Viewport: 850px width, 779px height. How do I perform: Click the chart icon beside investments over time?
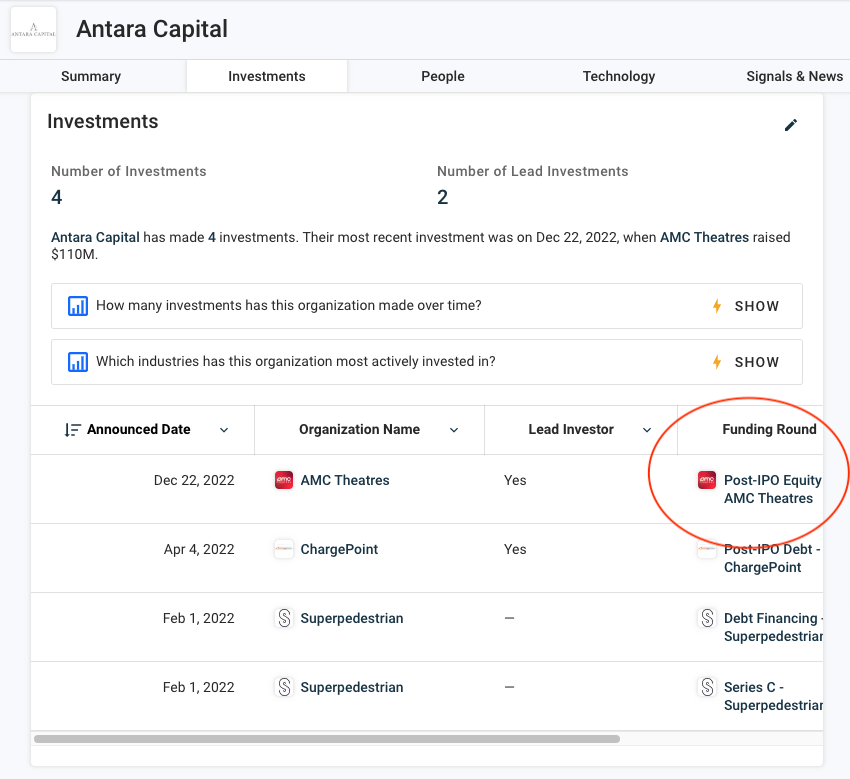pyautogui.click(x=78, y=306)
